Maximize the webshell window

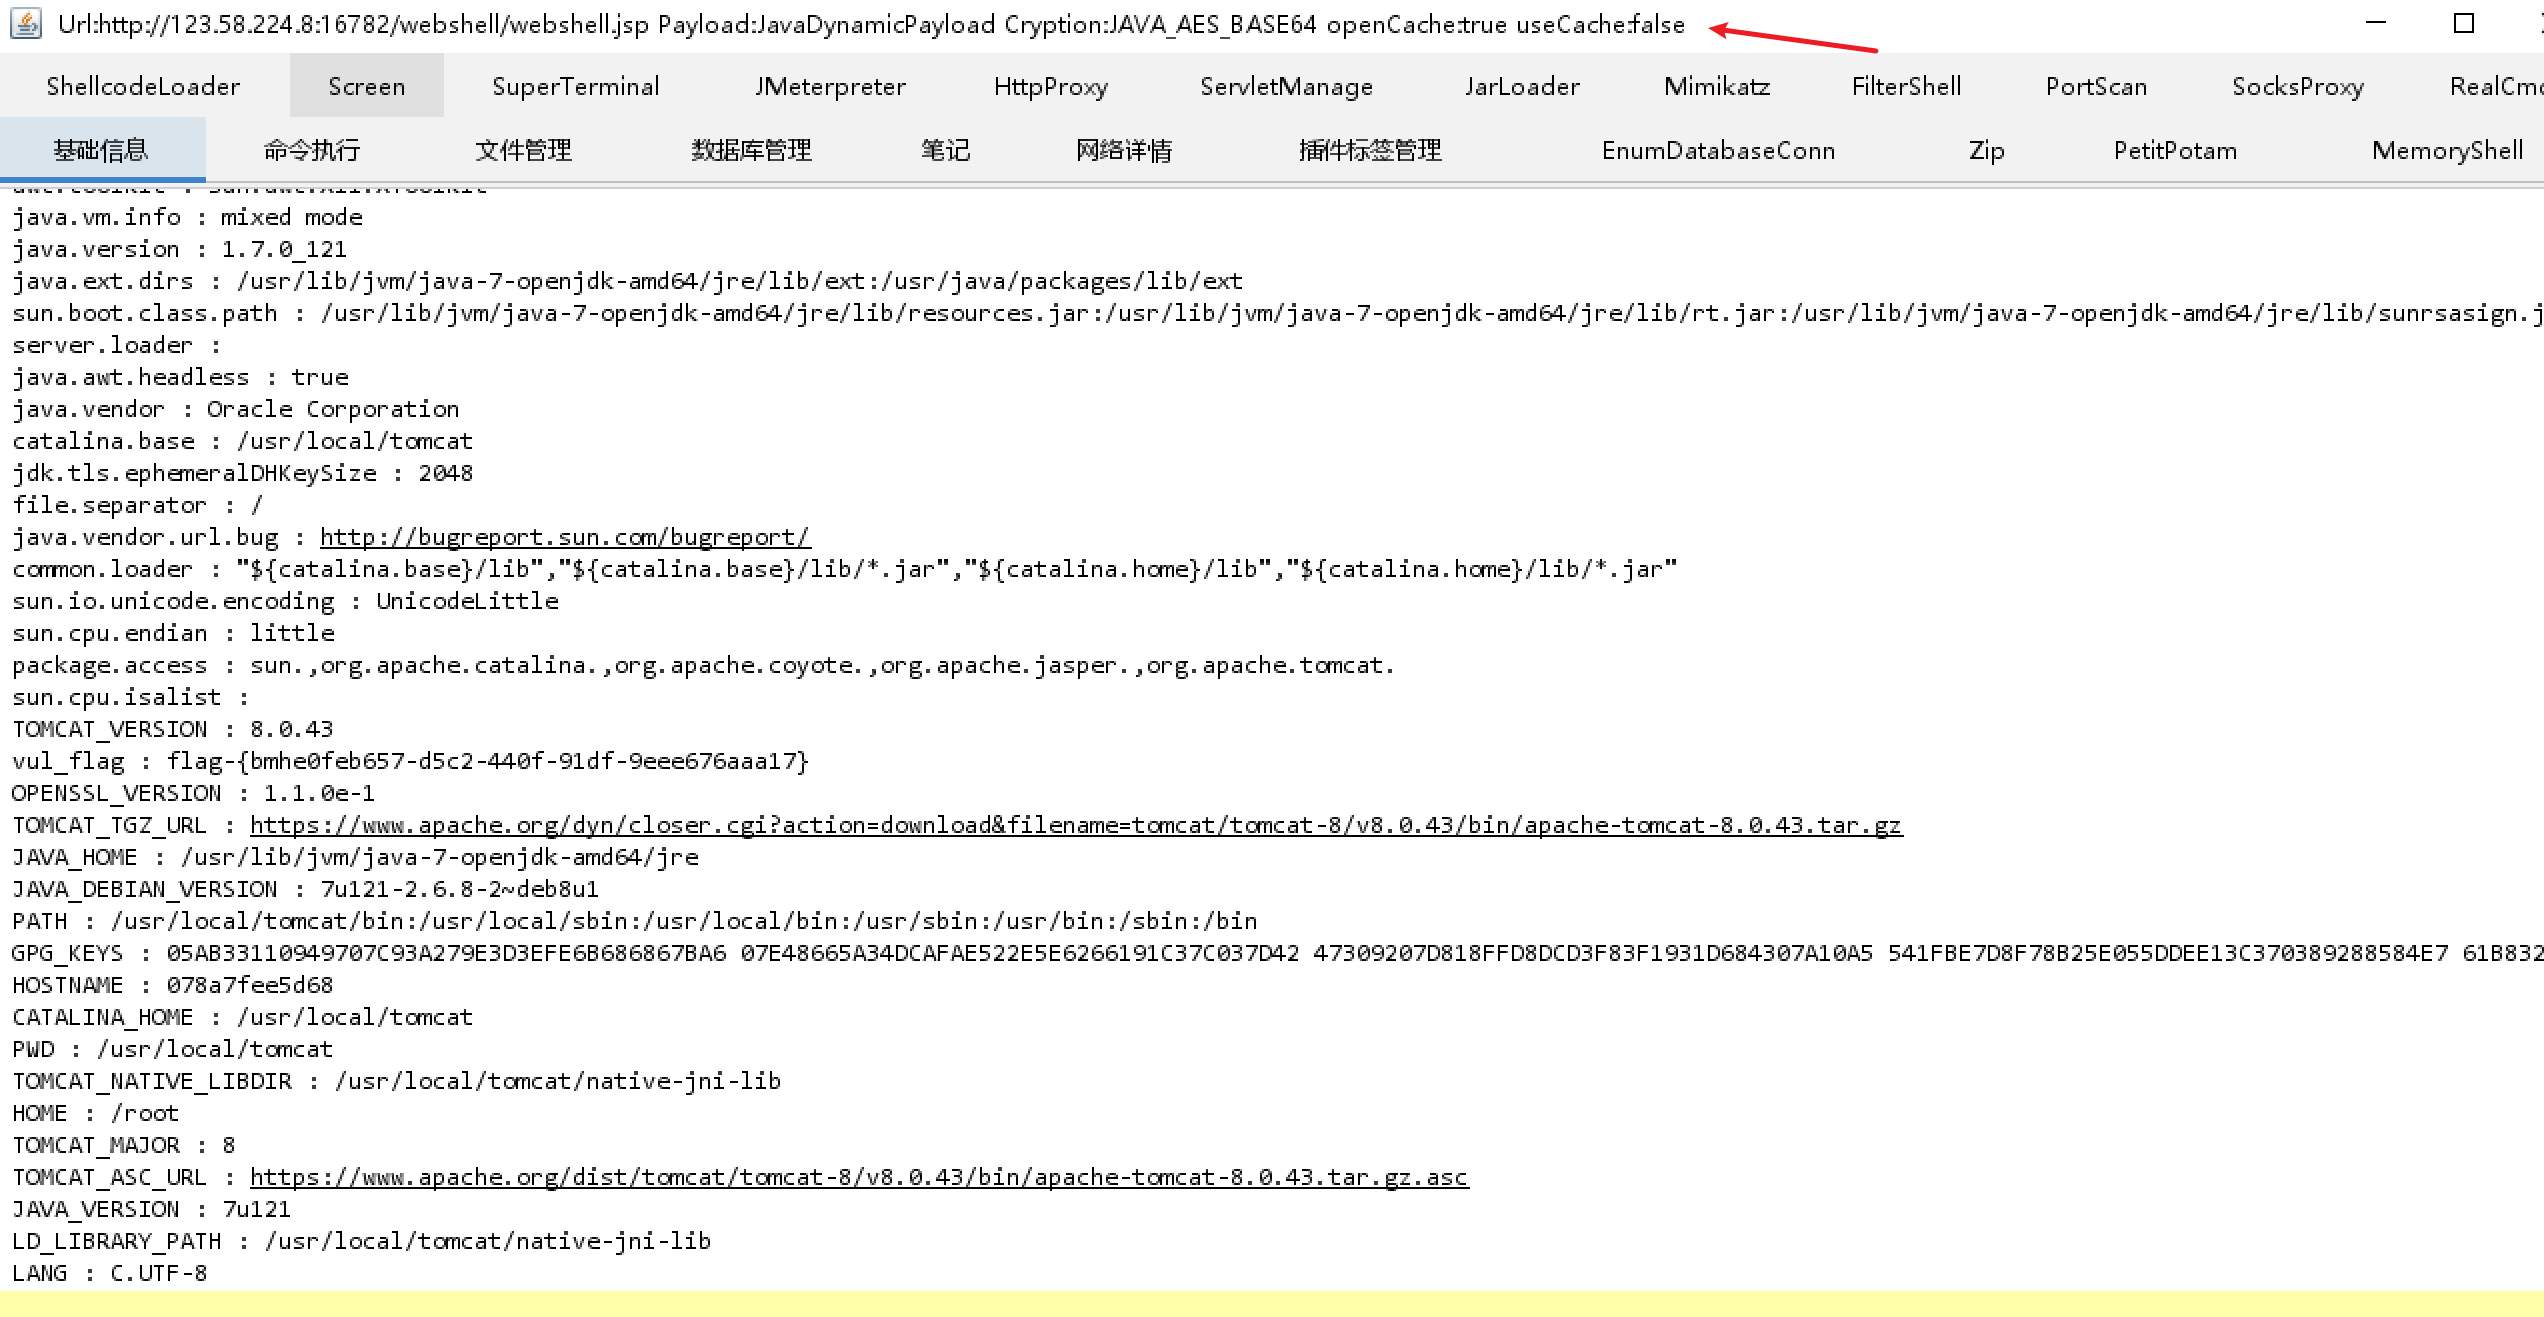pos(2463,24)
